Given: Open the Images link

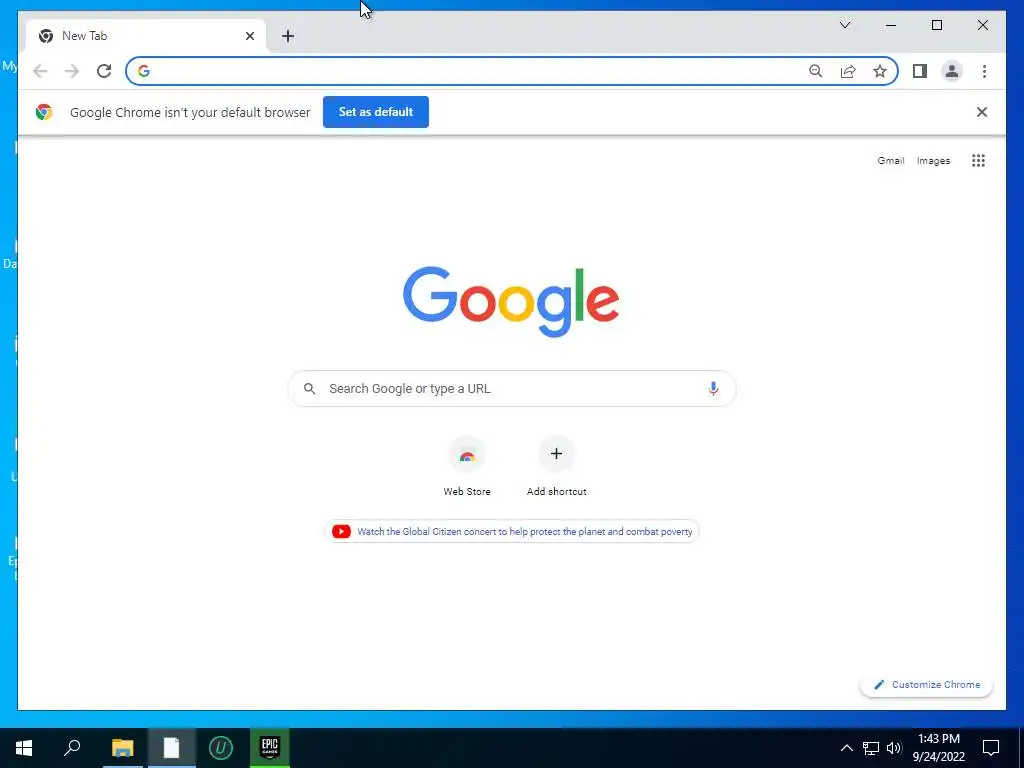Looking at the screenshot, I should coord(933,161).
